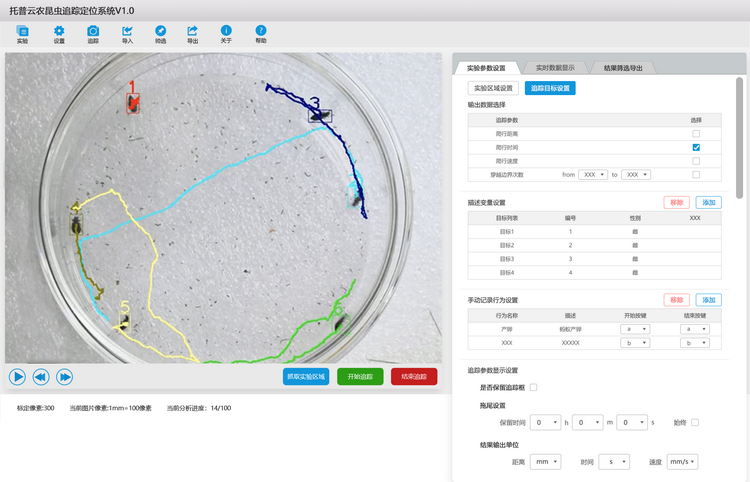Tick the 始终 (always) checkbox

coord(695,423)
